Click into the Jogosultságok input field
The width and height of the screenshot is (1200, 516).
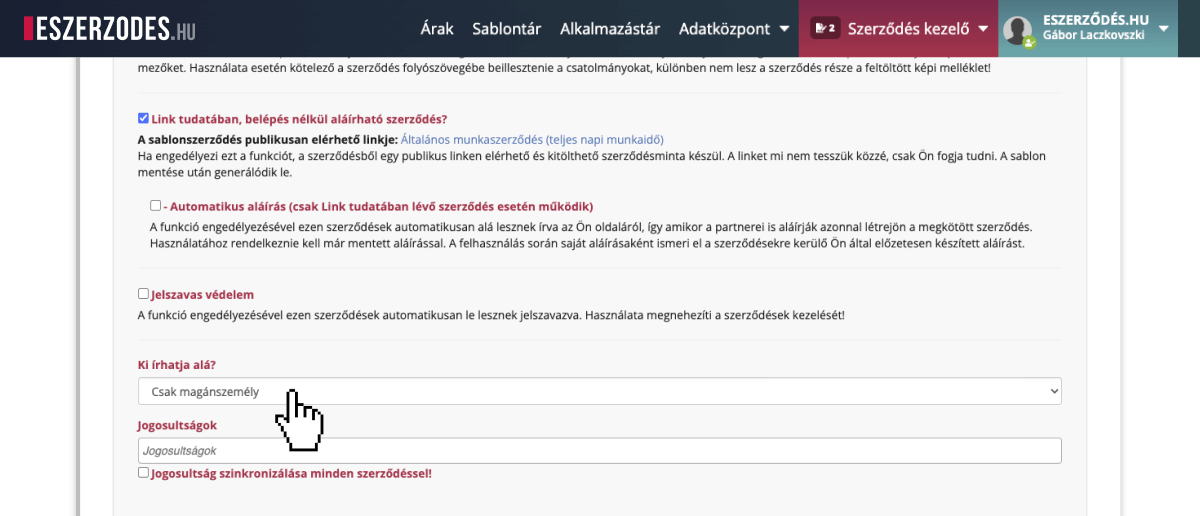click(599, 451)
